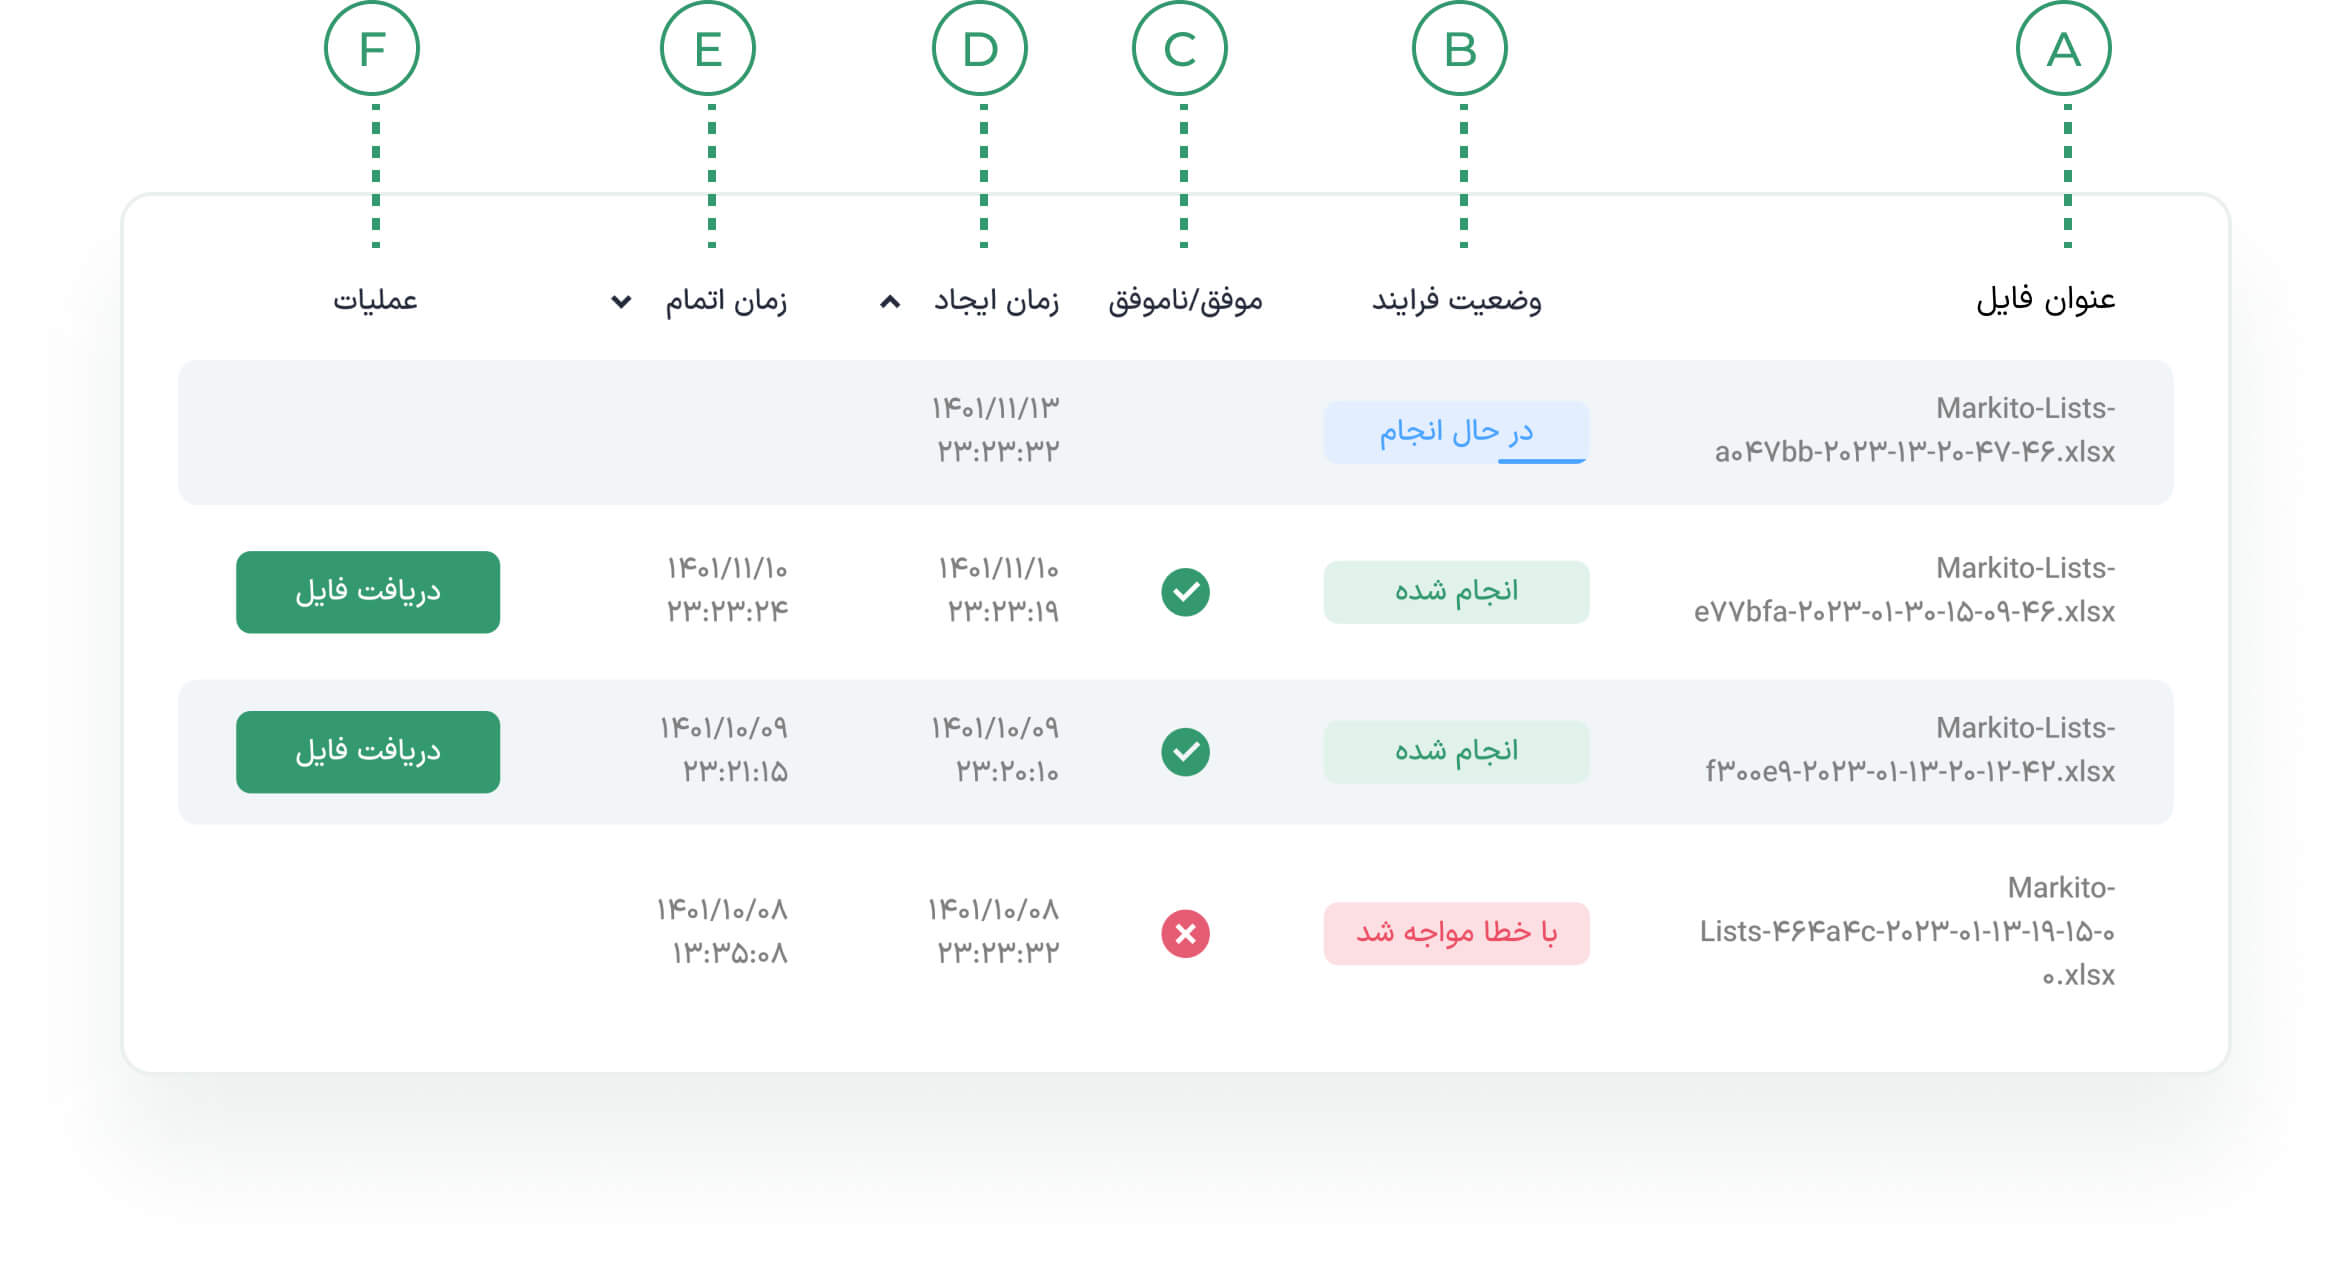Sort descending using زمان اتمام down chevron
Screen dimensions: 2352x1276
621,301
